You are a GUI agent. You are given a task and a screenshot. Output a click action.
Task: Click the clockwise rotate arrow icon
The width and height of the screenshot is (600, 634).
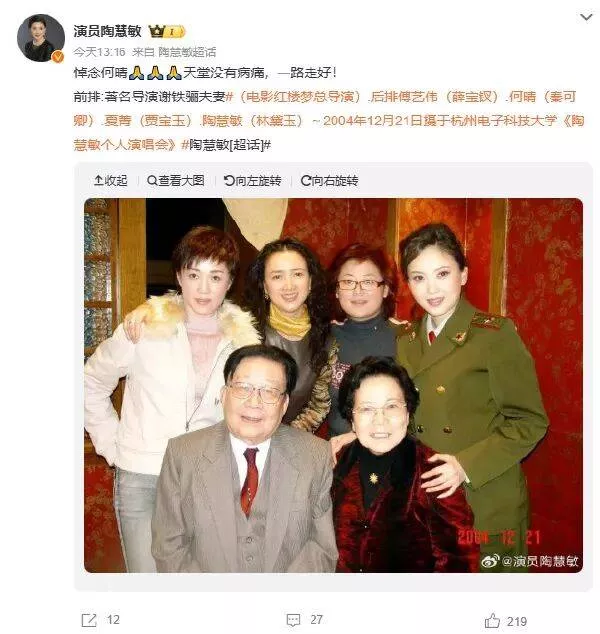point(306,181)
